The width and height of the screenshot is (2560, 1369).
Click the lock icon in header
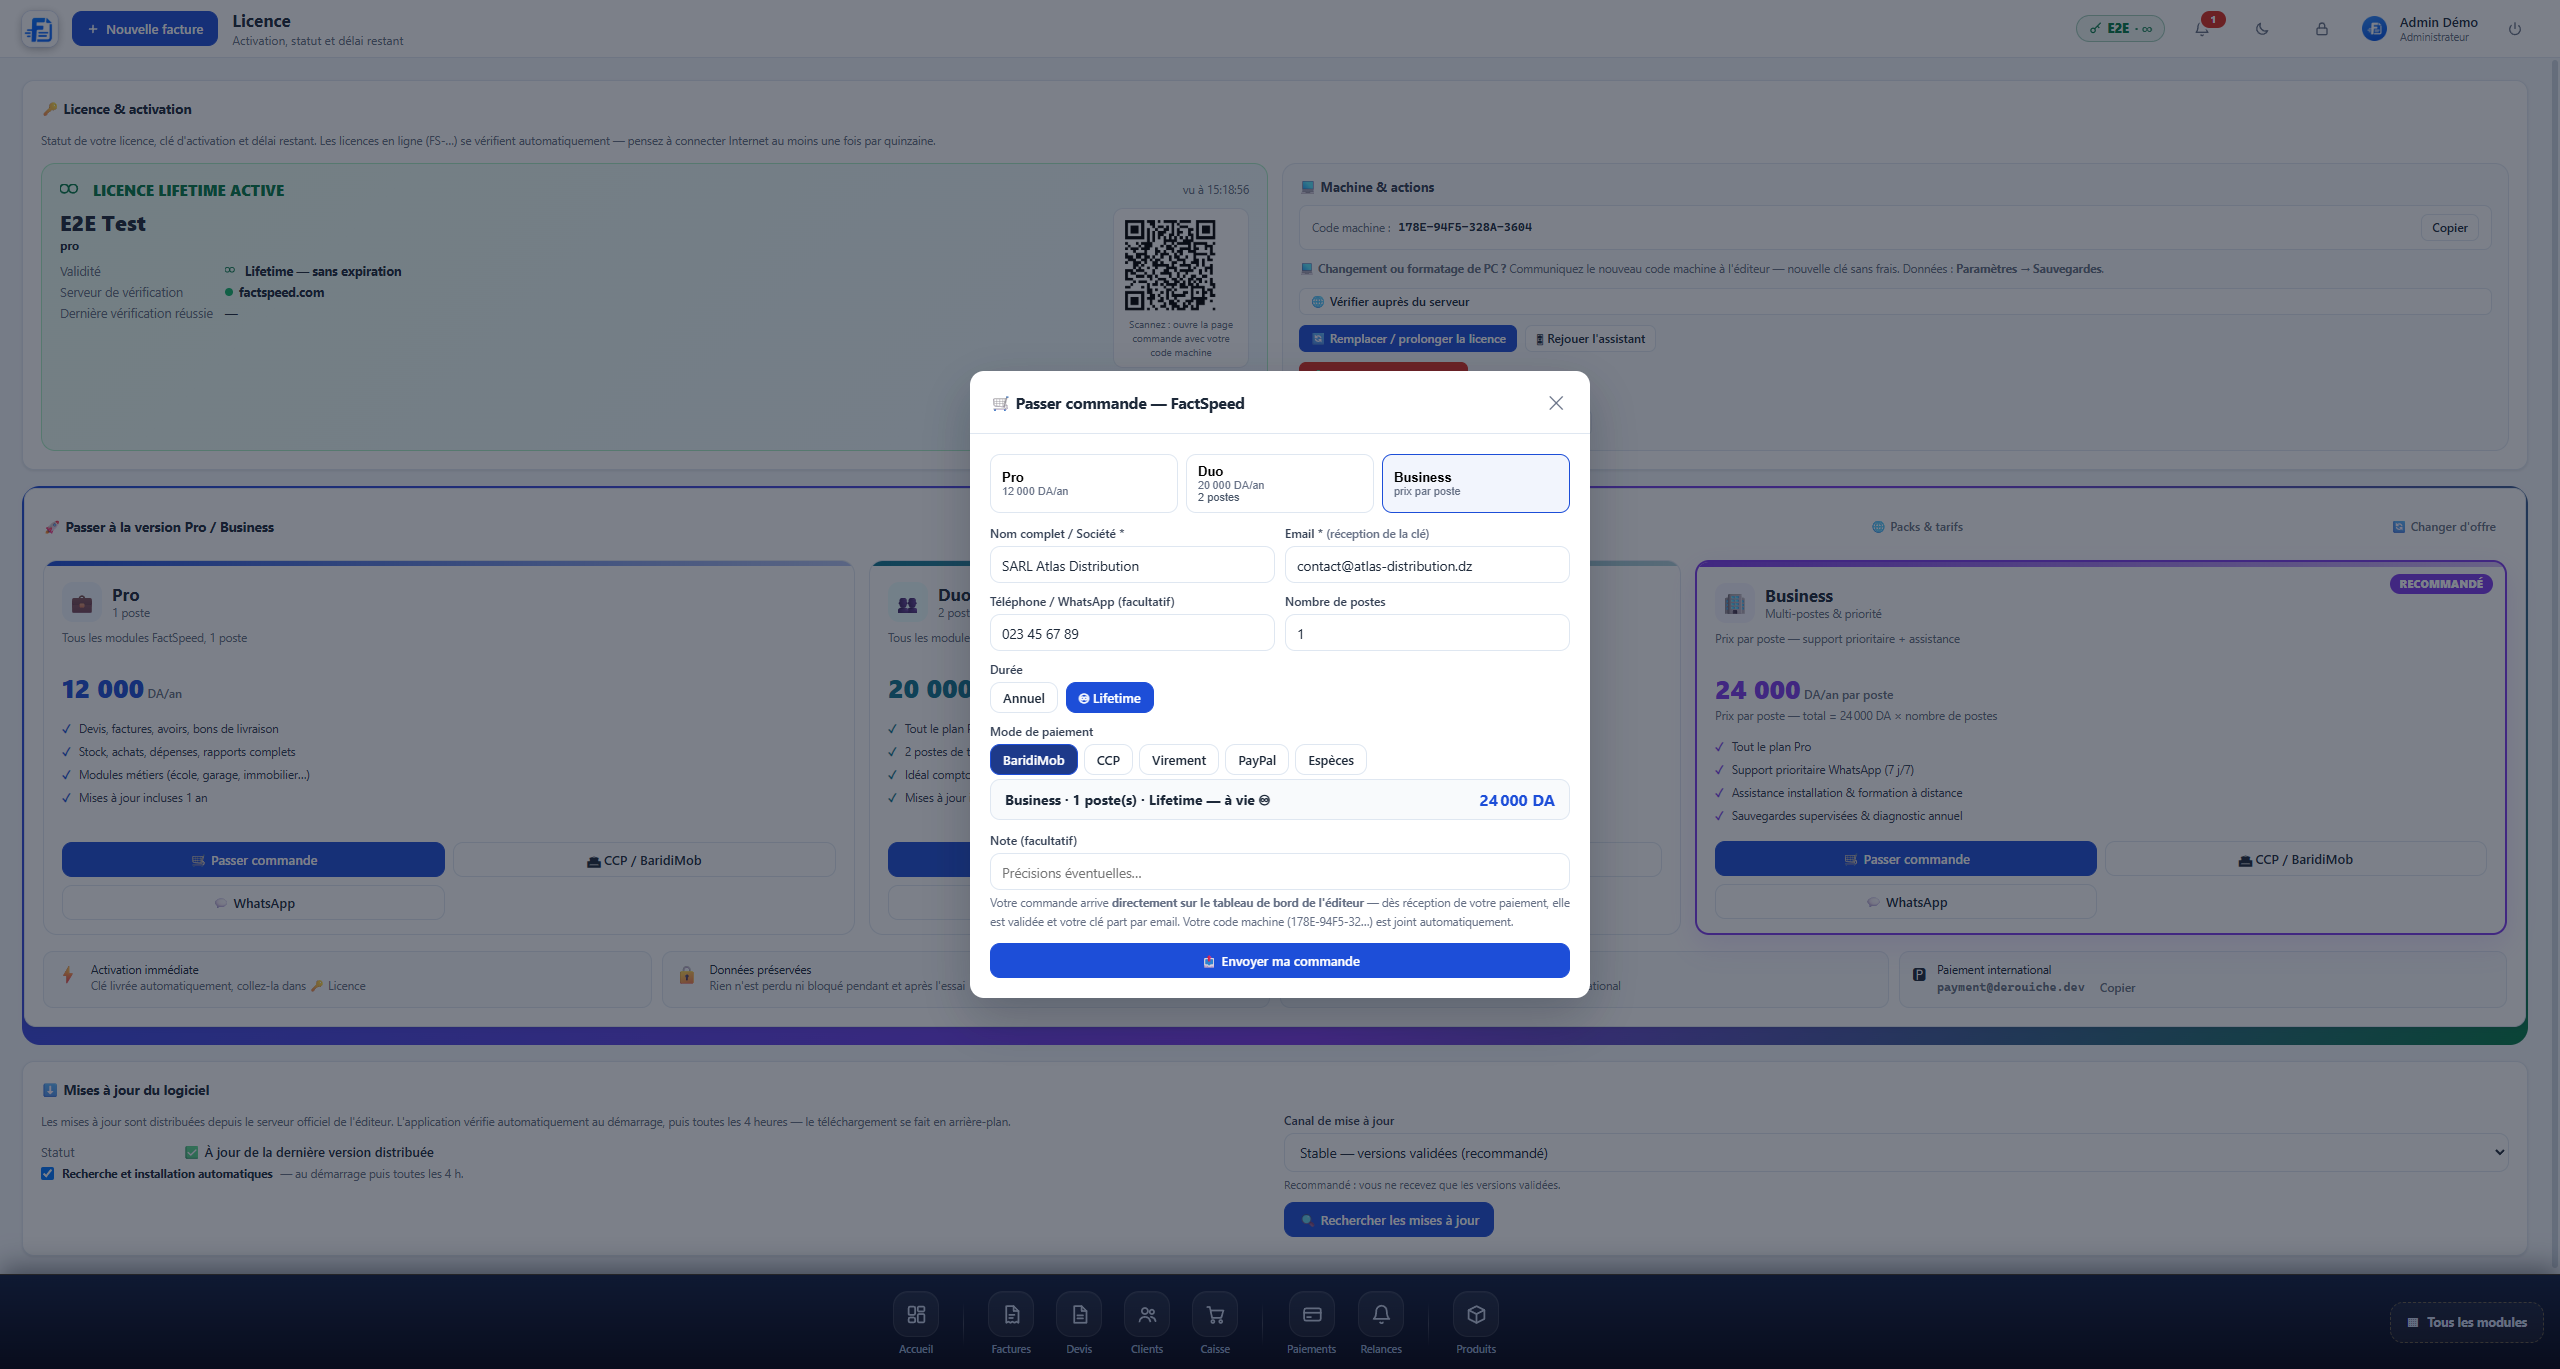point(2322,29)
